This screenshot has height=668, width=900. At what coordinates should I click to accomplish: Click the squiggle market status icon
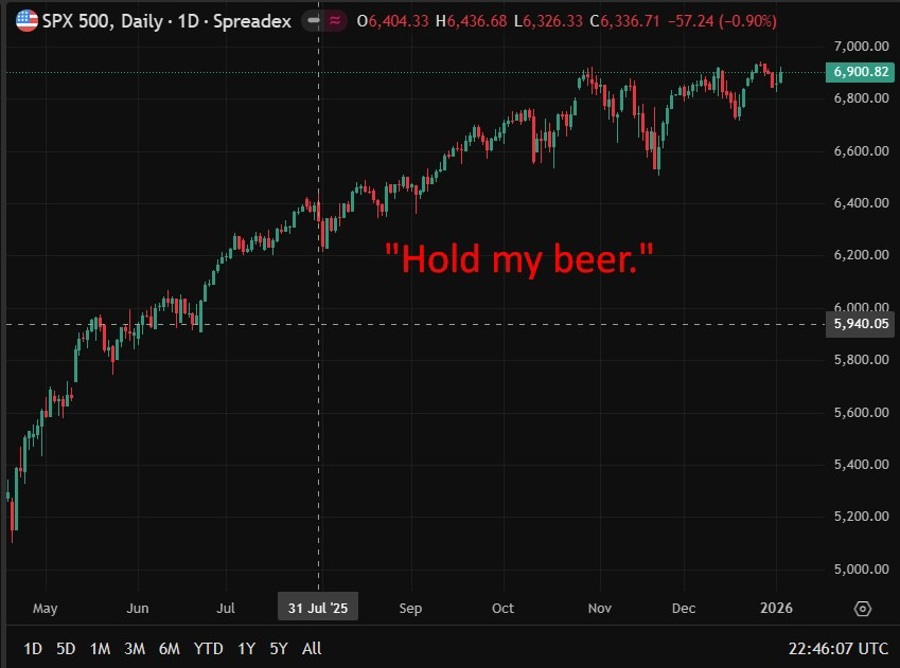point(335,20)
